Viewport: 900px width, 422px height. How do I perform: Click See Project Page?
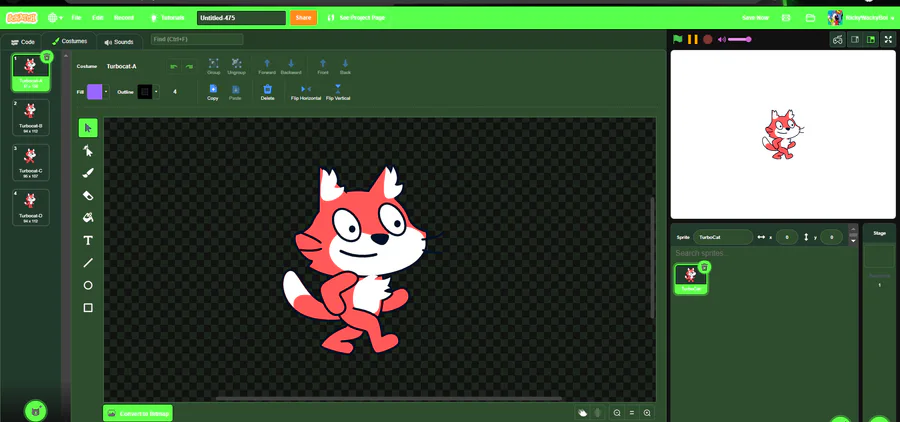coord(356,18)
